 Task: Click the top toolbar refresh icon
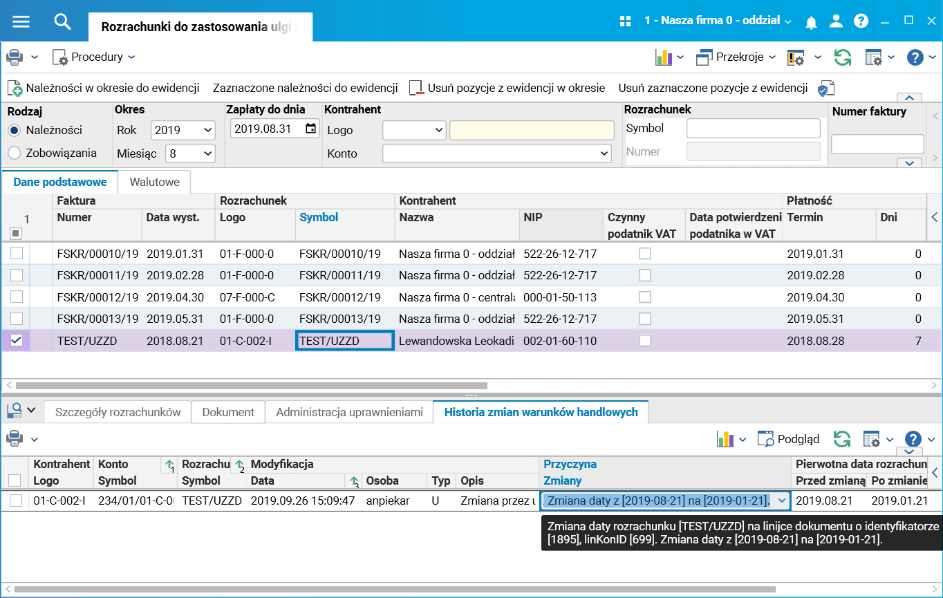click(x=843, y=57)
